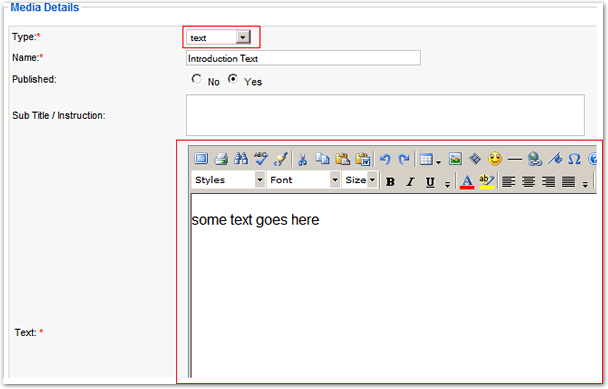This screenshot has width=608, height=389.
Task: Click Paste from Word icon
Action: (x=363, y=159)
